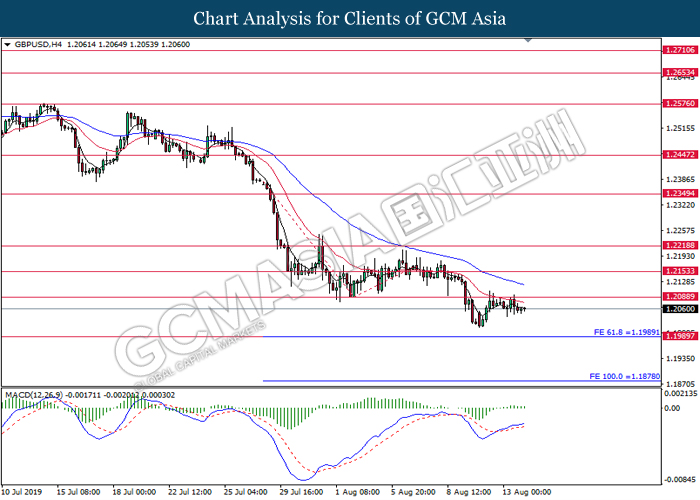Click the 1.24472 horizontal line label
This screenshot has width=700, height=500.
coord(680,154)
